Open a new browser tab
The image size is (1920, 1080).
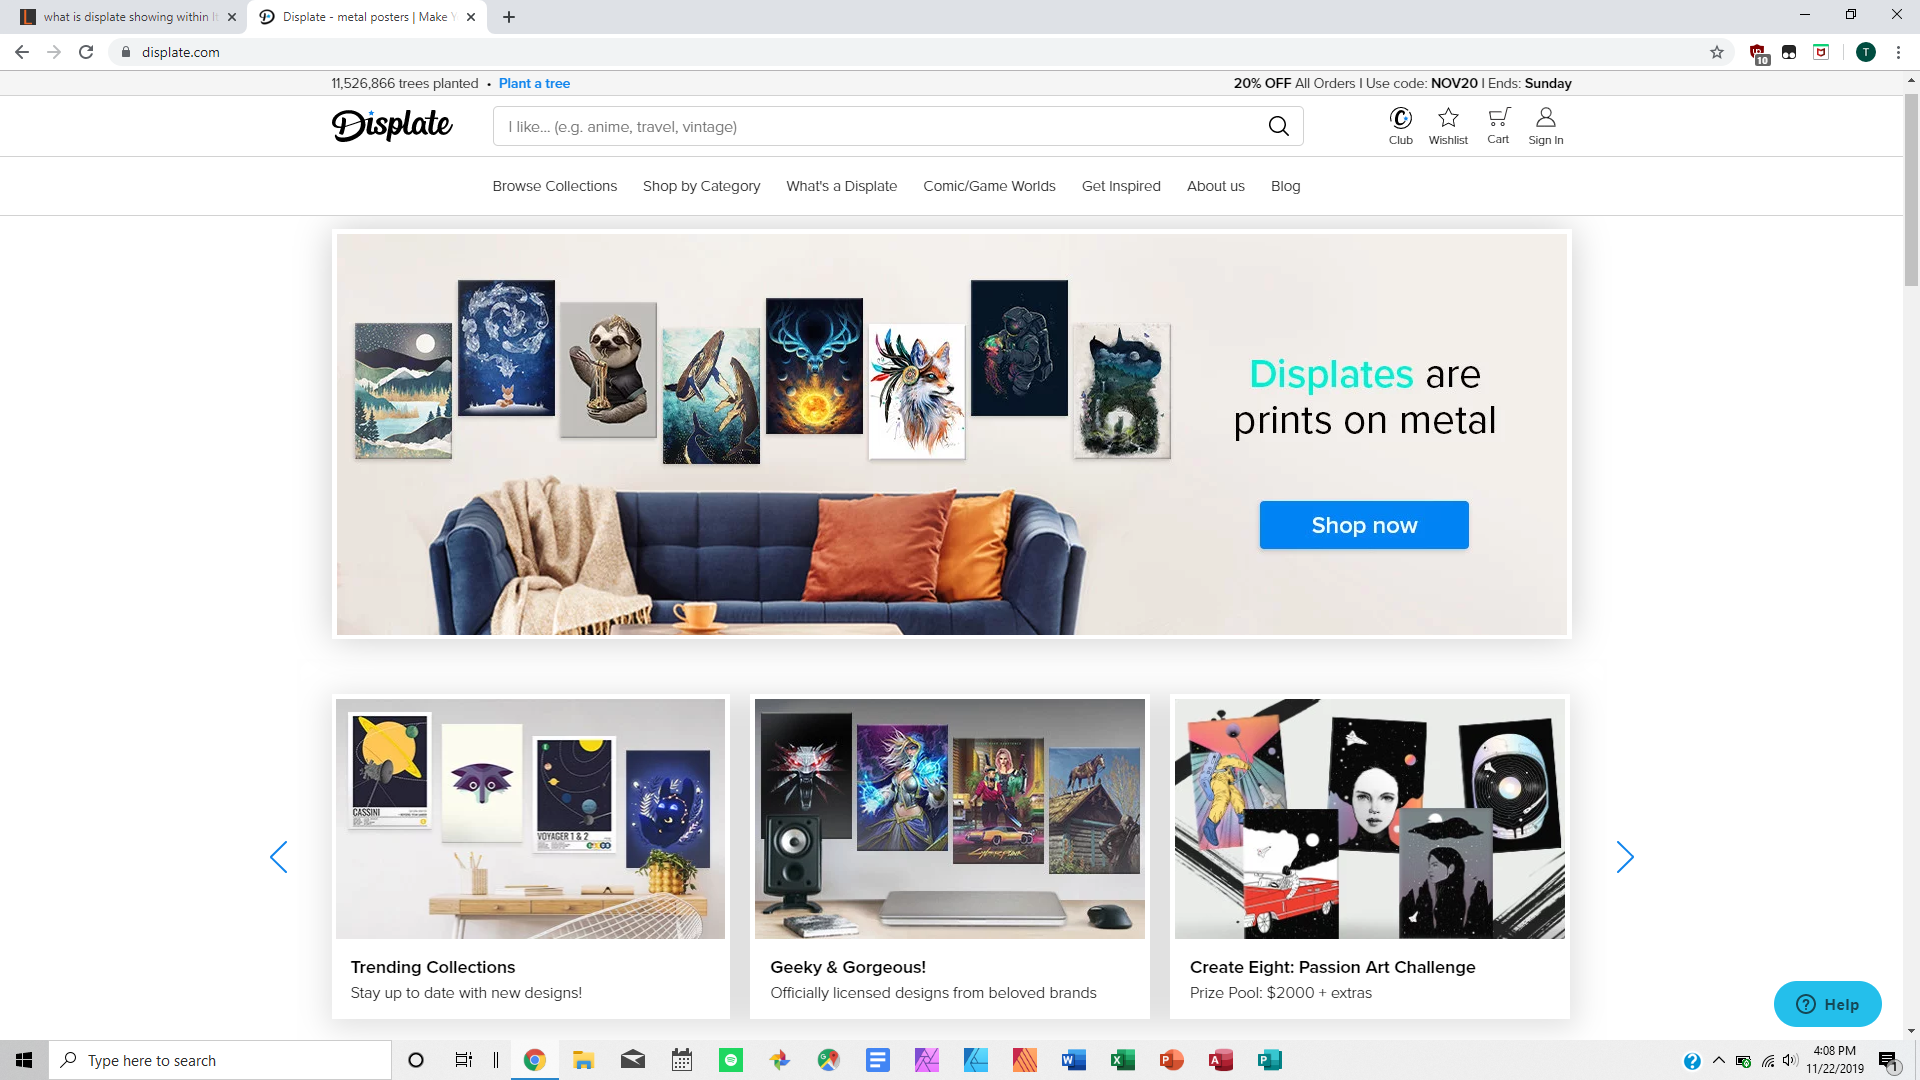509,17
